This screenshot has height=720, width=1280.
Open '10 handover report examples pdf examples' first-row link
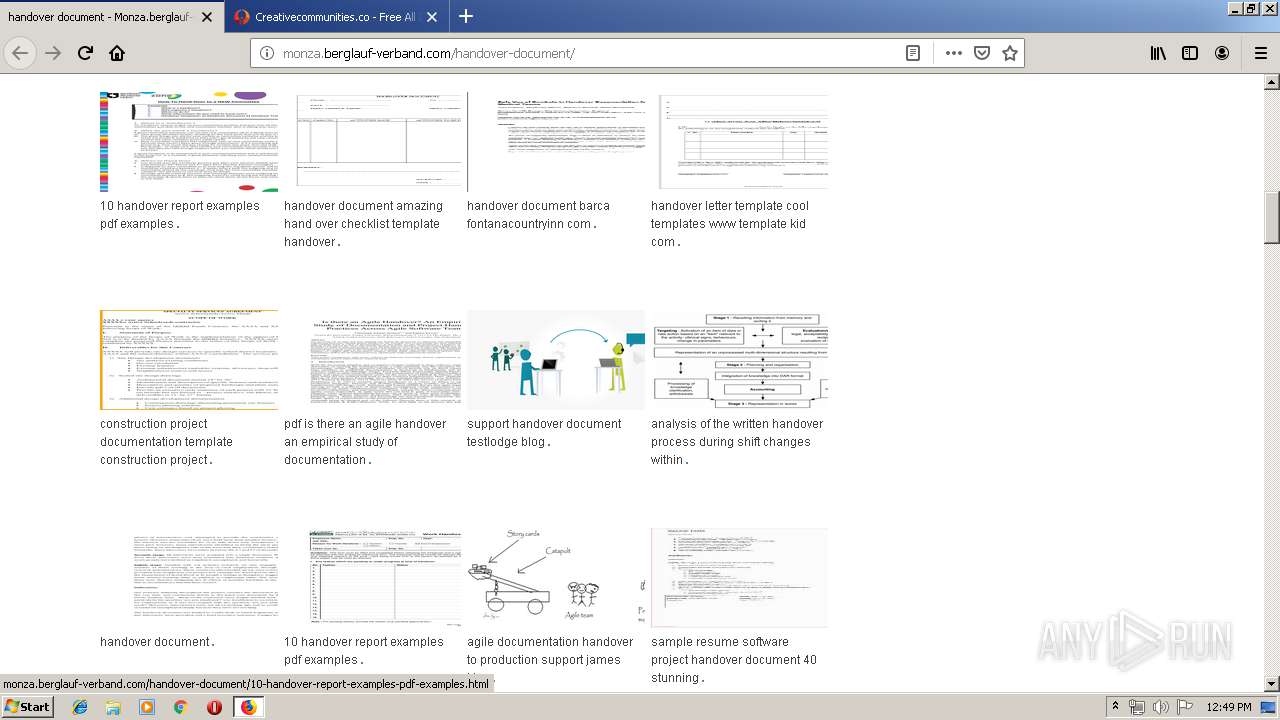(x=180, y=215)
